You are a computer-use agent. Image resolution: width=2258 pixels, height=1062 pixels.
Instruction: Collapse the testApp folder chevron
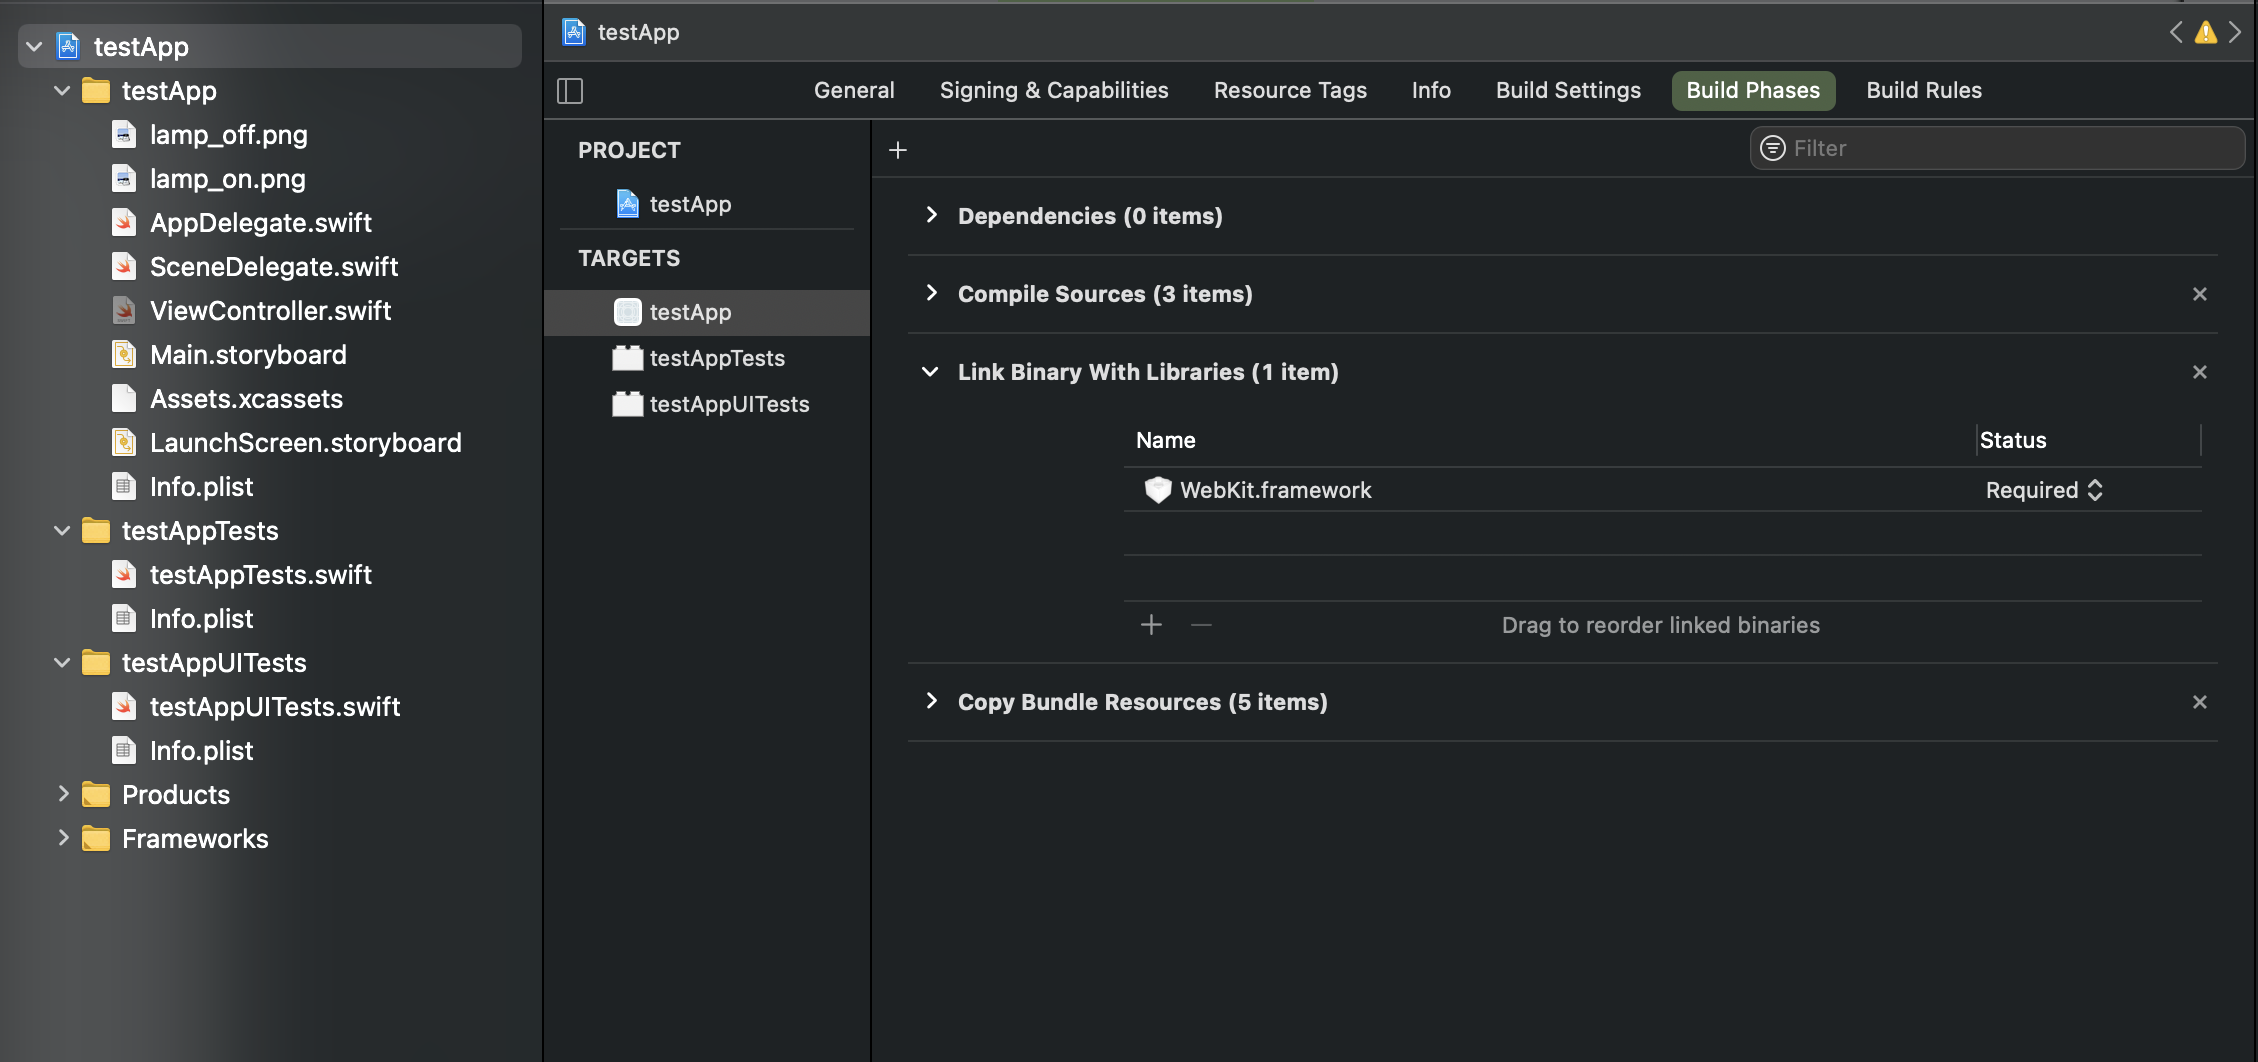pos(62,90)
